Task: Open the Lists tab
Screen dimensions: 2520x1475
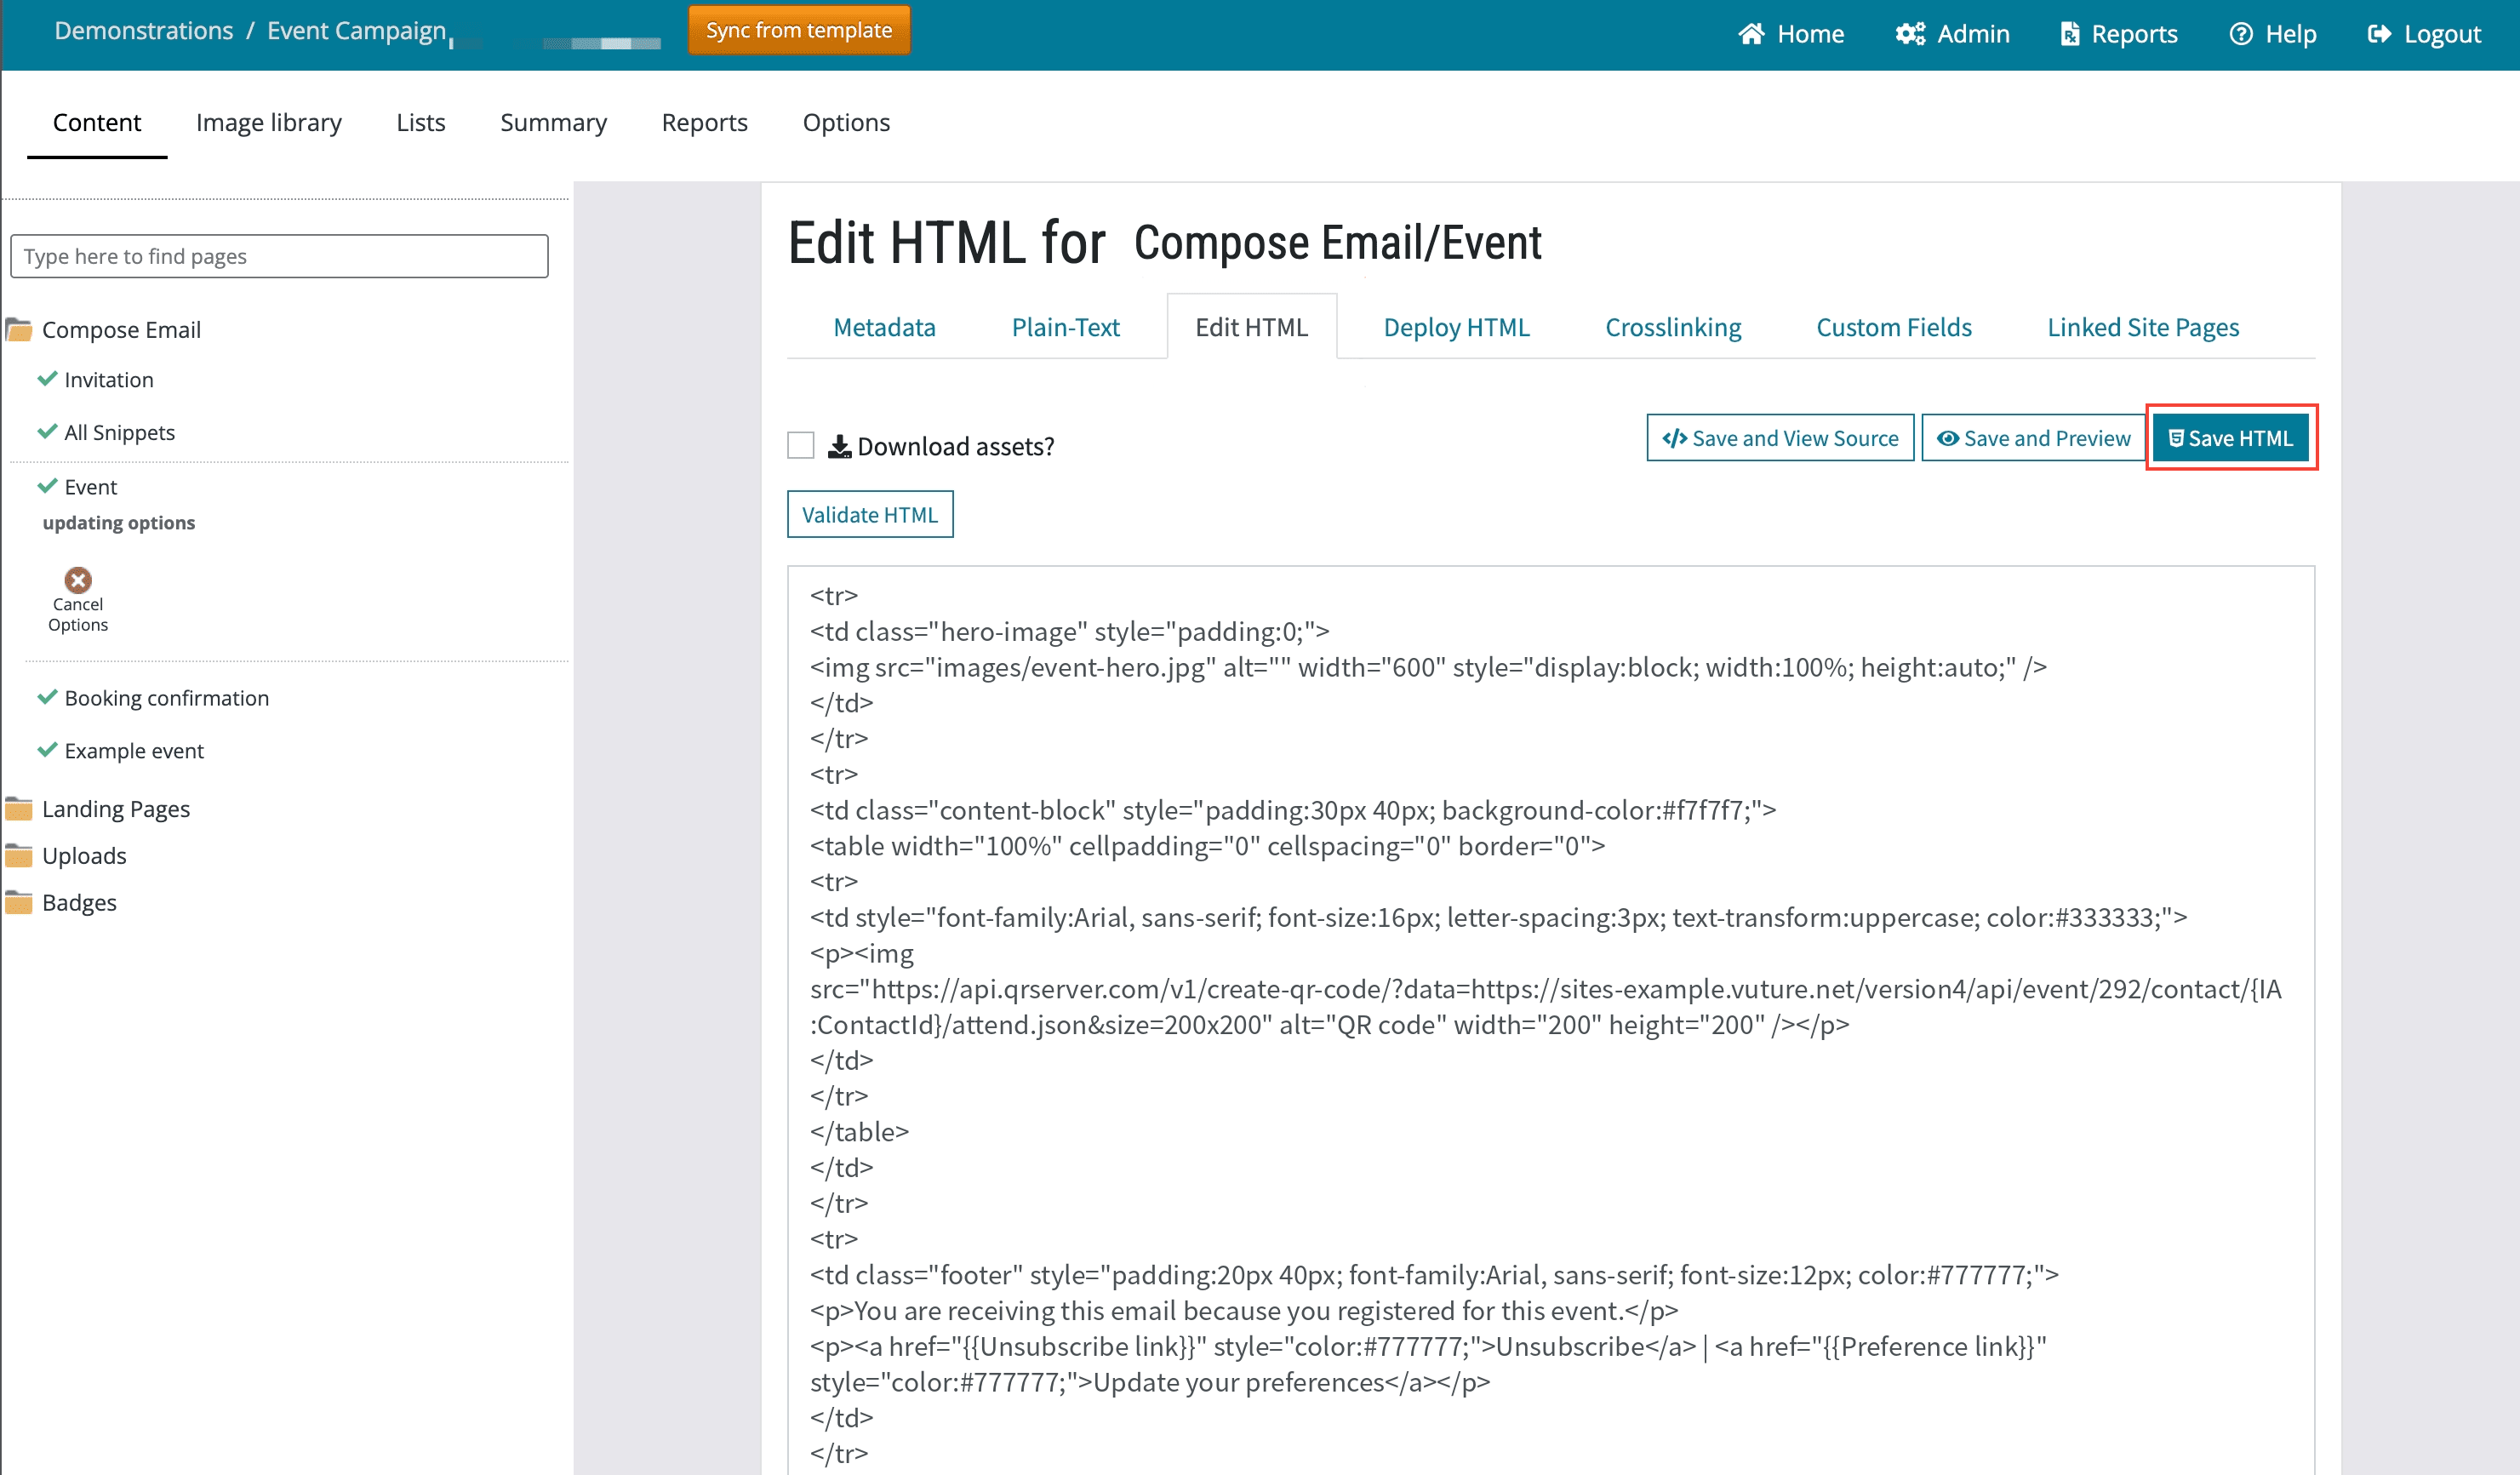Action: pyautogui.click(x=421, y=123)
